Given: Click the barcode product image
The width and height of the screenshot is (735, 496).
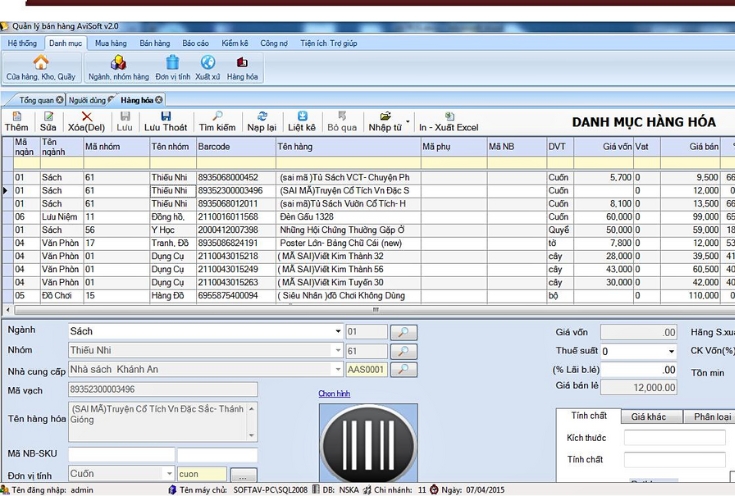Looking at the screenshot, I should pos(368,443).
